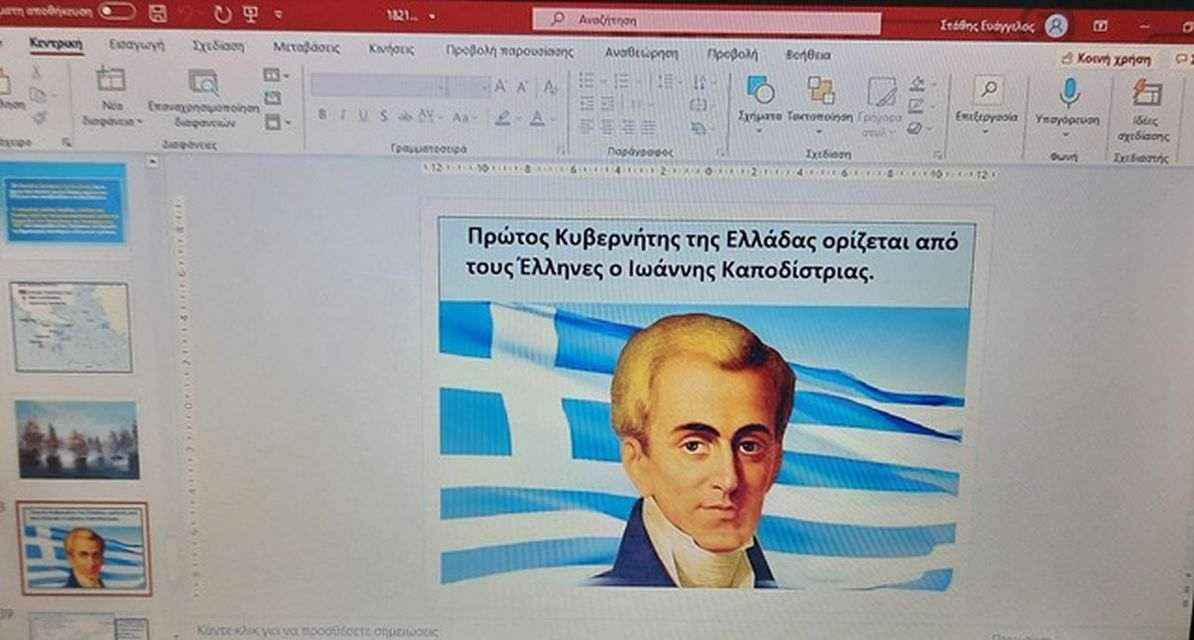Toggle Italic formatting

[x=343, y=116]
